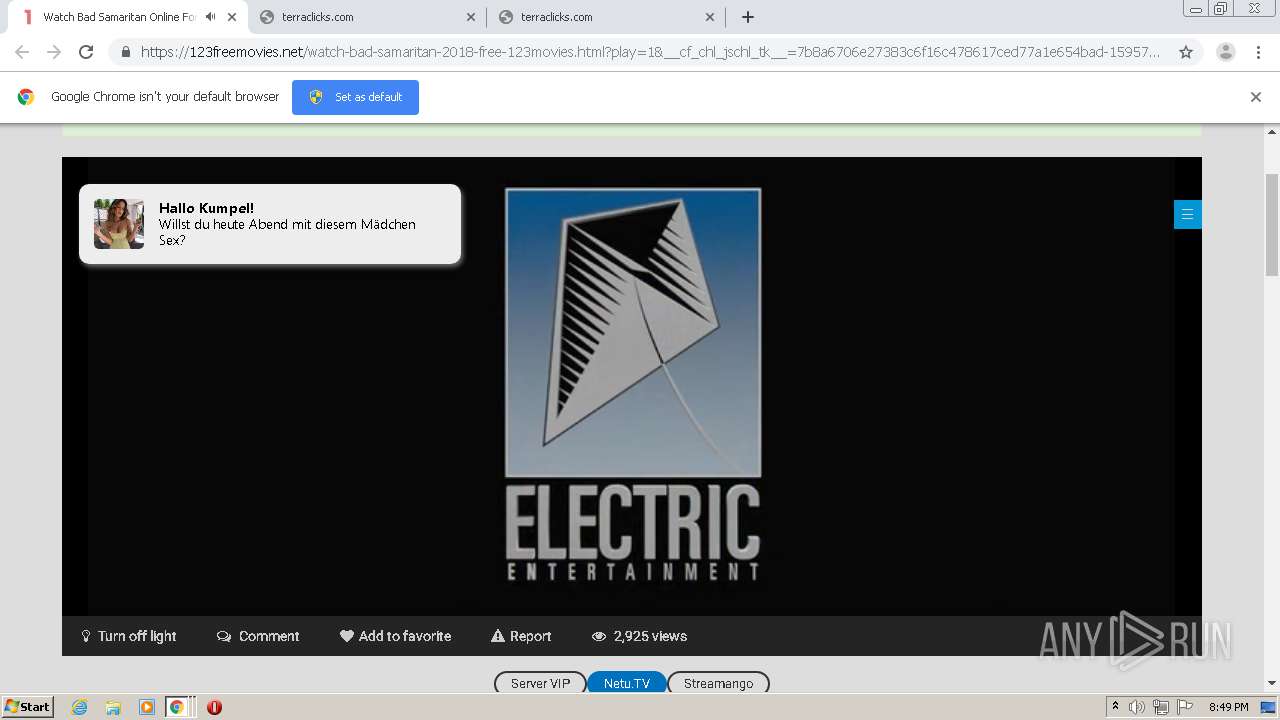
Task: Click the scrollbar up arrow
Action: pos(1272,131)
